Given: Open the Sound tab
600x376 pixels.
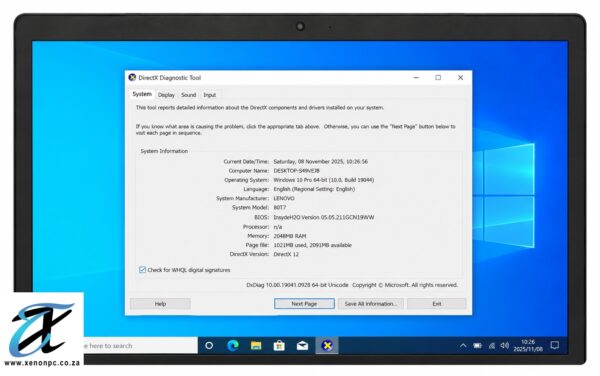Looking at the screenshot, I should [x=188, y=95].
